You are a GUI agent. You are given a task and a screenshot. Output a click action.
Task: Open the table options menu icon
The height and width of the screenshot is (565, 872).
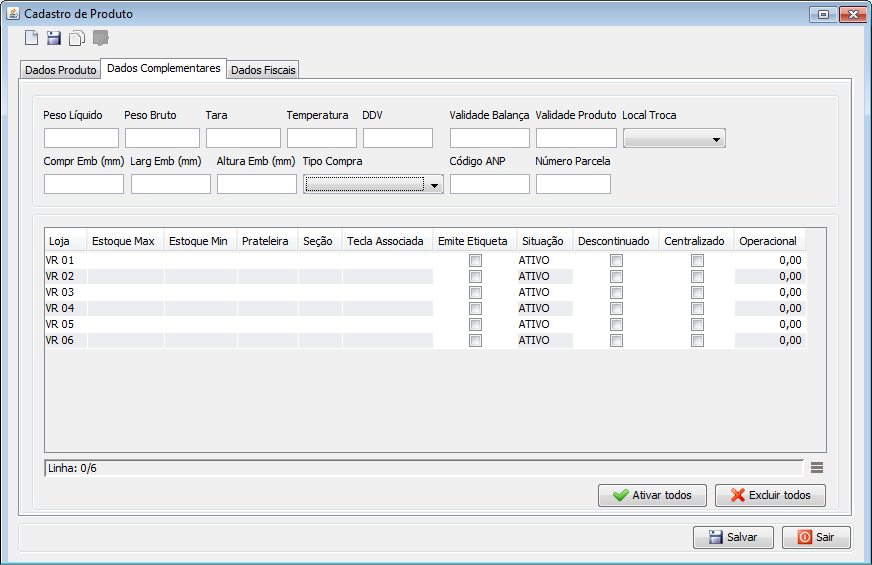coord(817,467)
